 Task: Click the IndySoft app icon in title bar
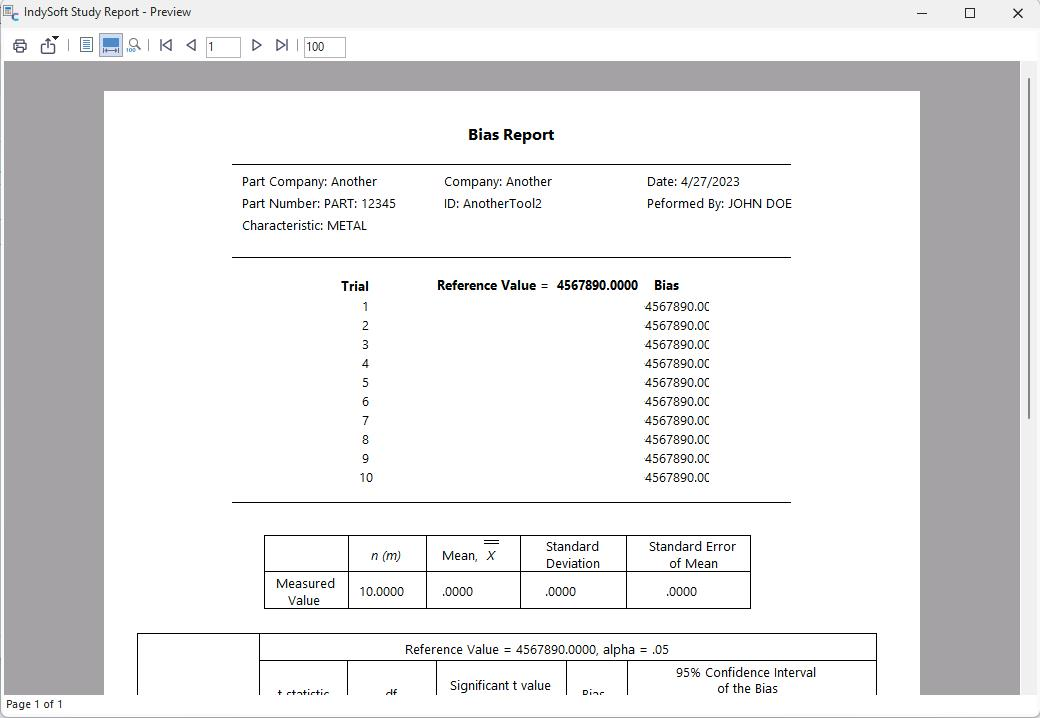pyautogui.click(x=11, y=13)
